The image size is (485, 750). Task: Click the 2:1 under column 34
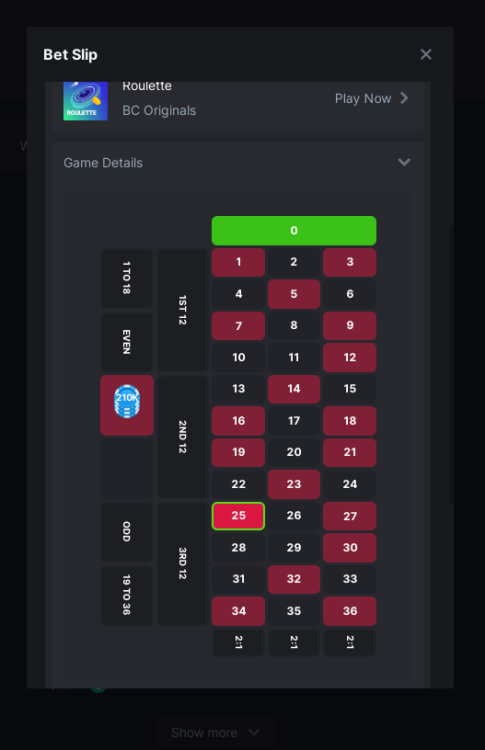coord(238,642)
